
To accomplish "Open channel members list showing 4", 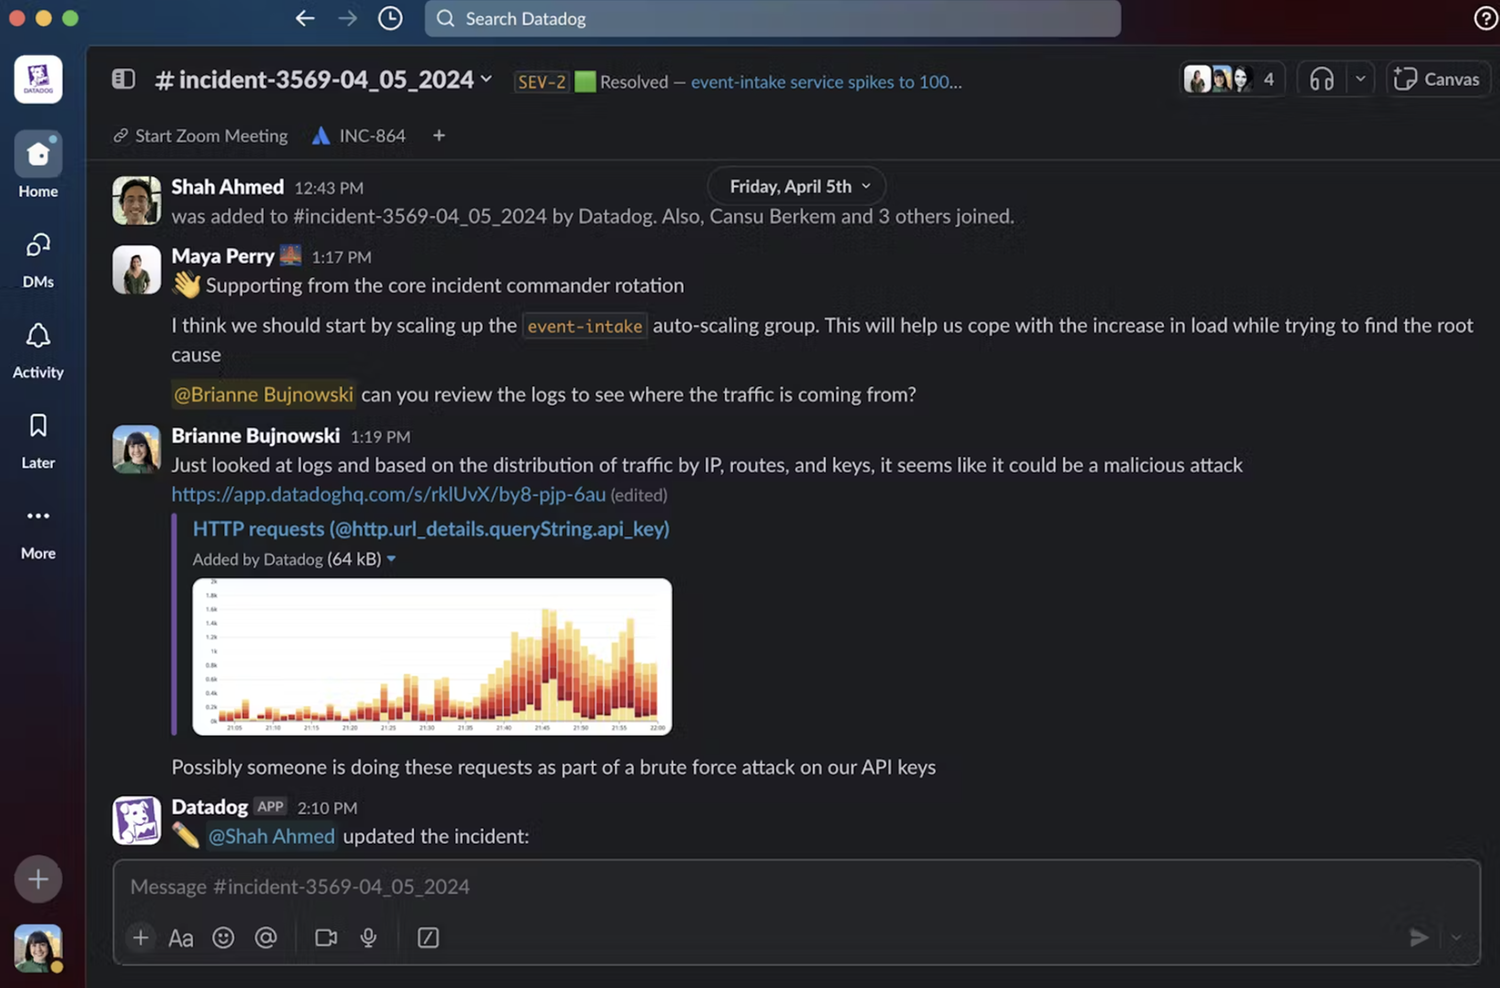I will [1230, 79].
